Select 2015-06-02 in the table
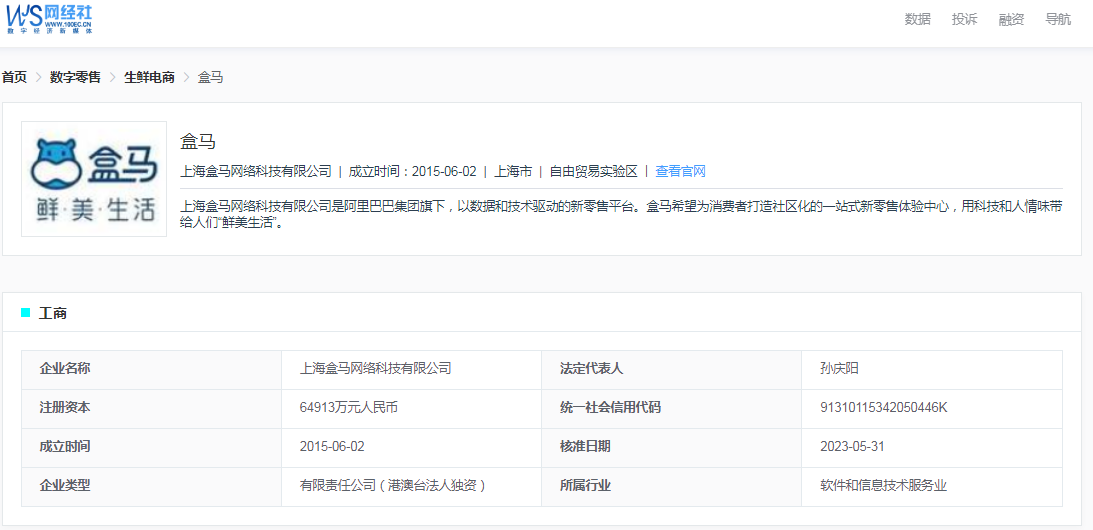The width and height of the screenshot is (1093, 530). 332,447
